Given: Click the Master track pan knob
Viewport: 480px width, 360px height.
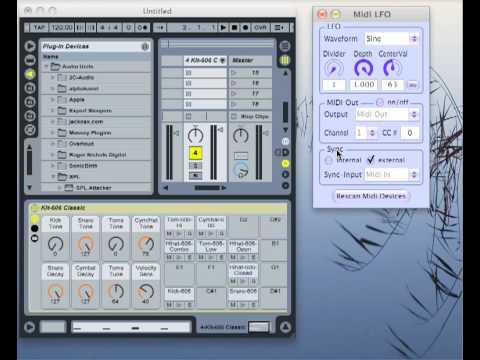Looking at the screenshot, I should [241, 136].
